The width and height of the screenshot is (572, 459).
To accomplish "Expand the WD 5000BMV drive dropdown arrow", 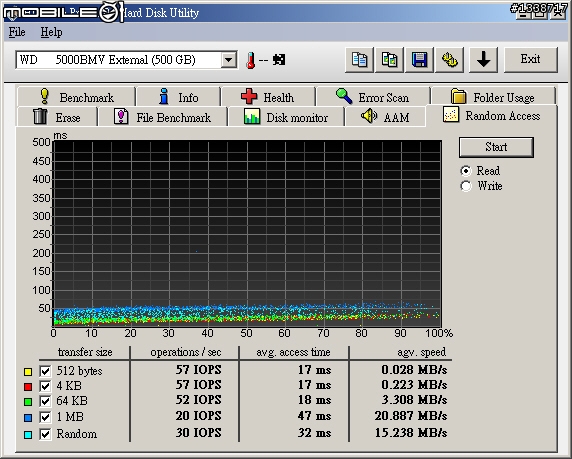I will 228,59.
